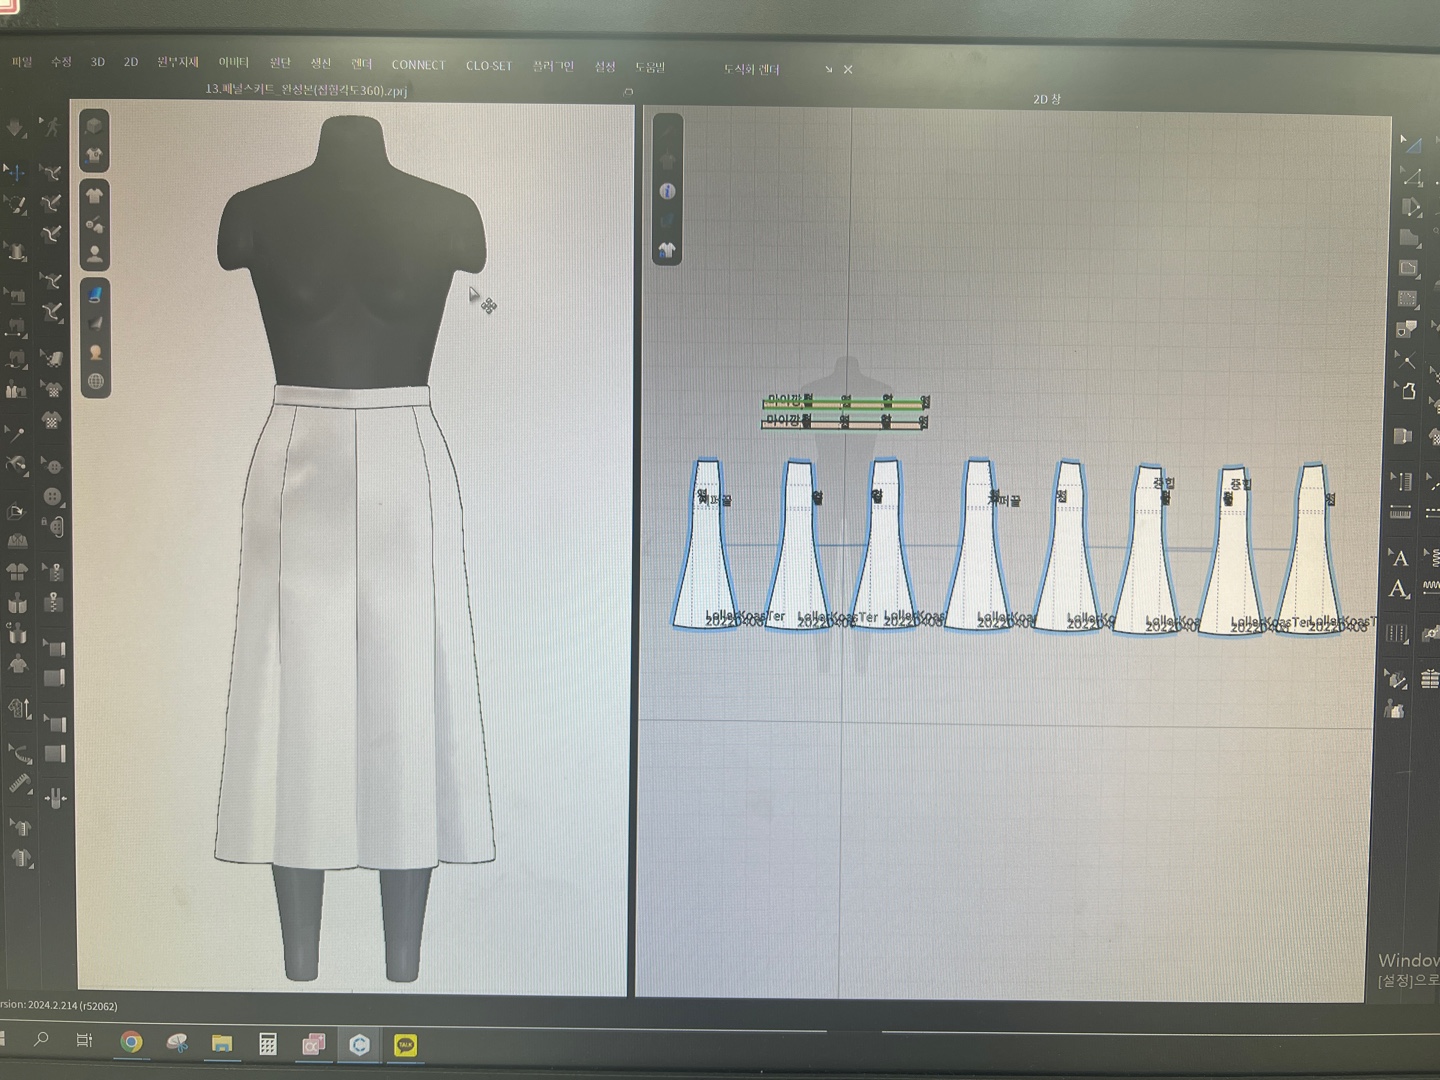Toggle 2D window garment display icon

tap(667, 249)
